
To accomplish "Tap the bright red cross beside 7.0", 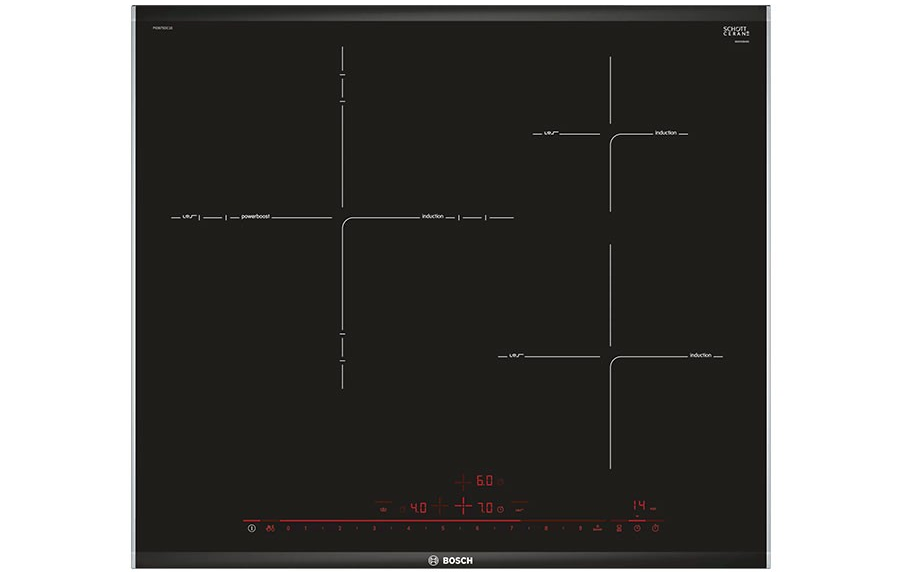I will (463, 507).
